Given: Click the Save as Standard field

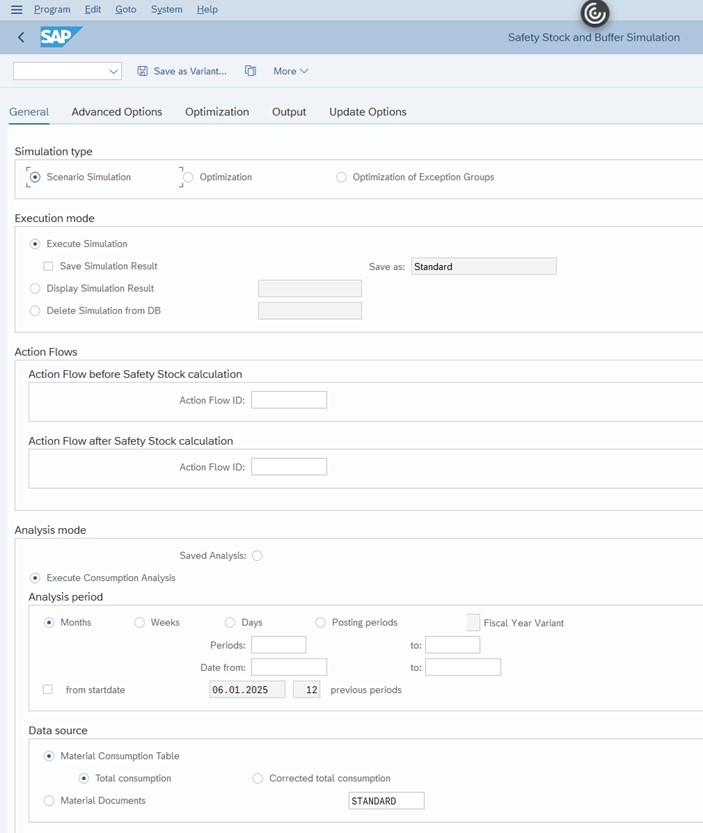Looking at the screenshot, I should 484,266.
